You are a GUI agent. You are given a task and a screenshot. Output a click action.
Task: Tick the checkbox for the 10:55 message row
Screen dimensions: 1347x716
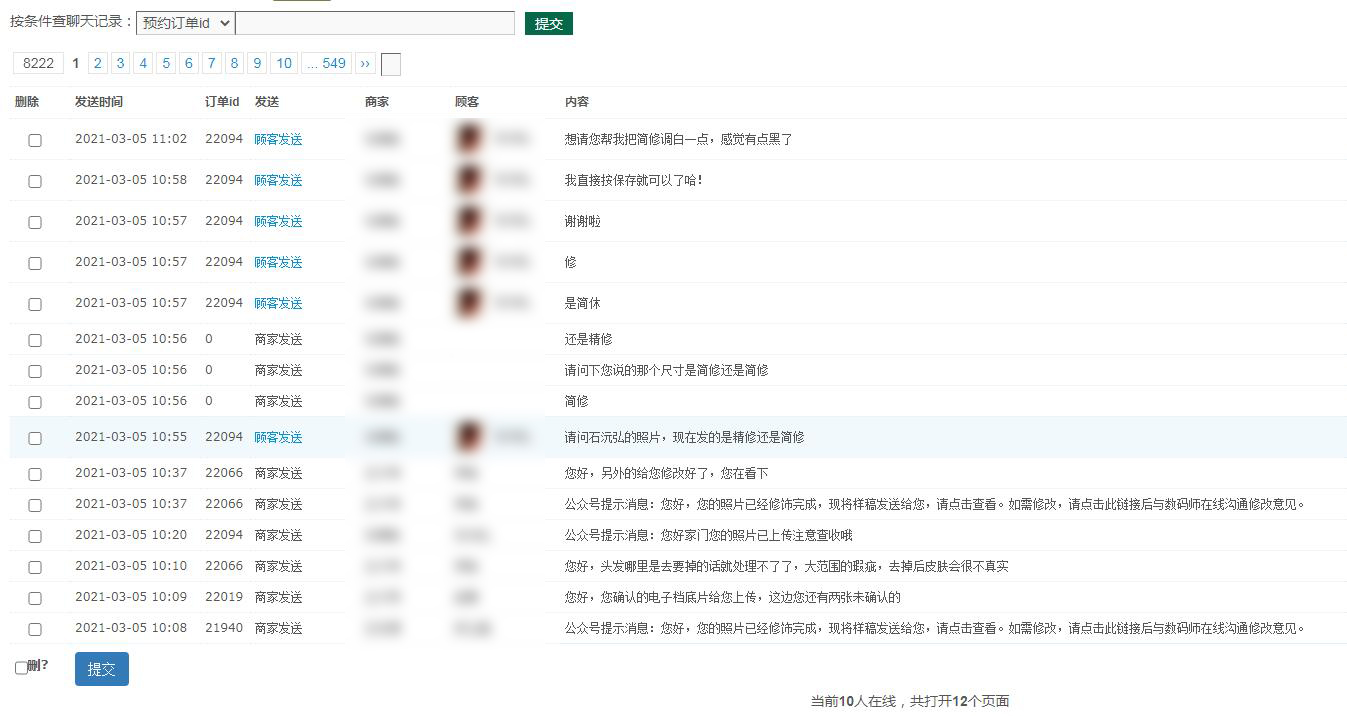35,438
